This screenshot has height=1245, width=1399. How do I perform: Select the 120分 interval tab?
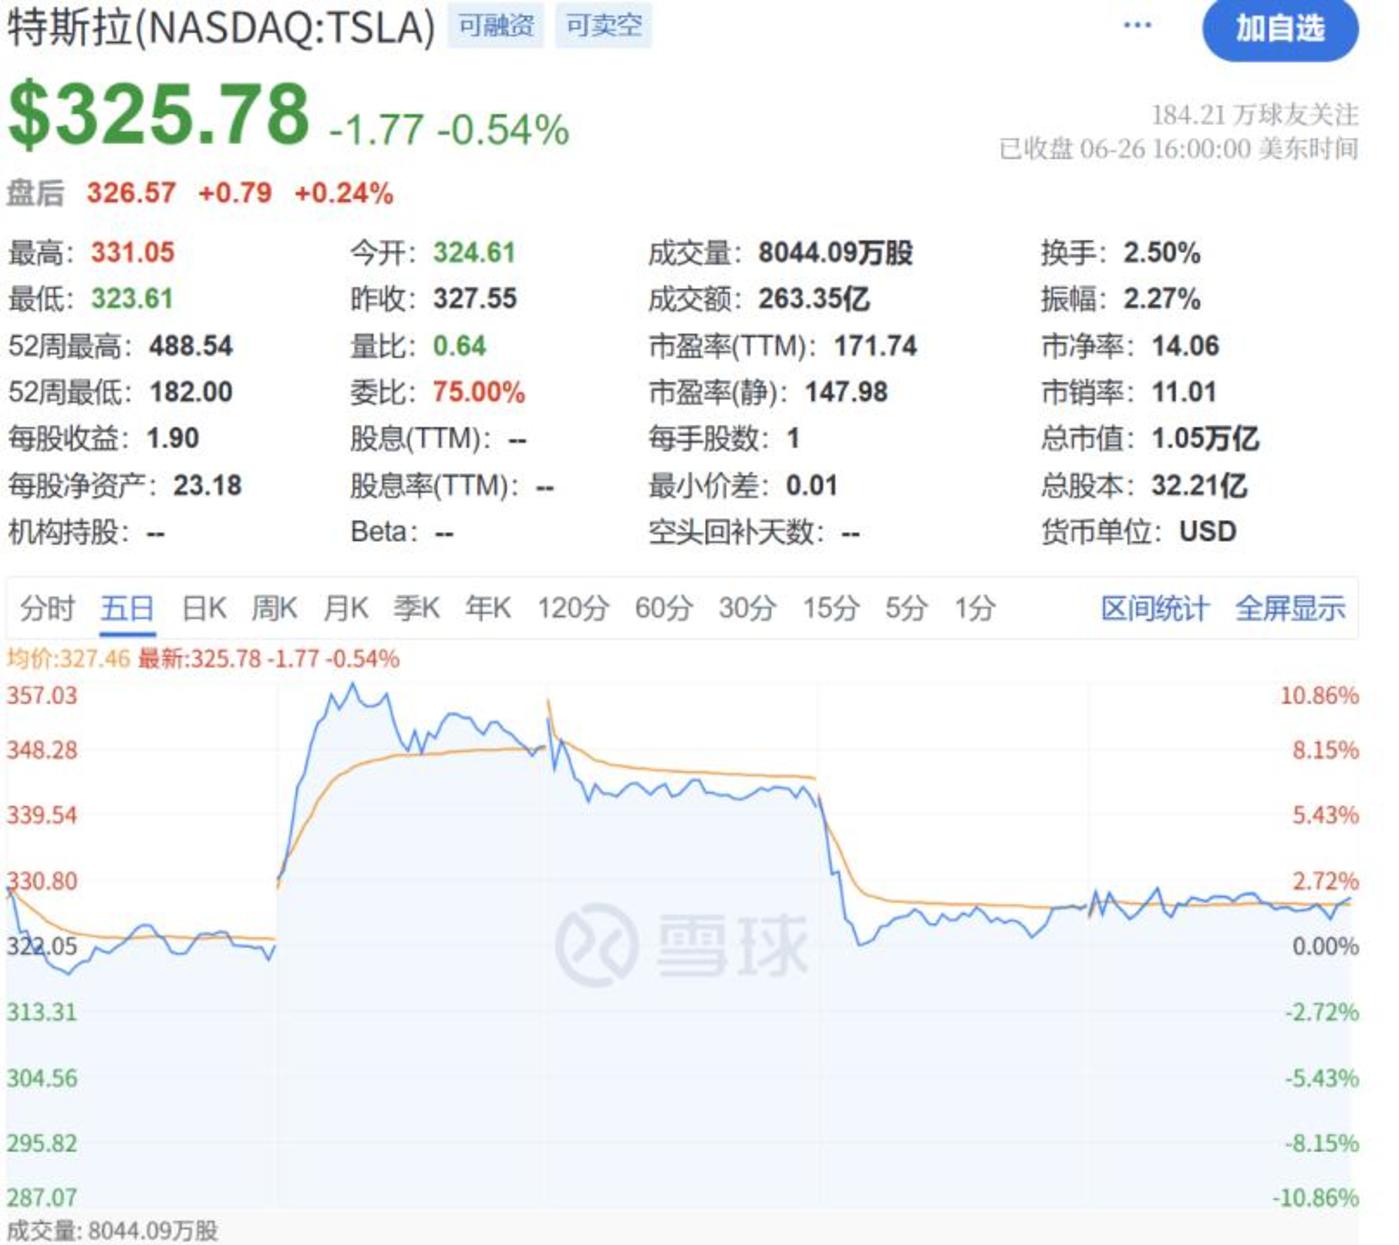573,608
